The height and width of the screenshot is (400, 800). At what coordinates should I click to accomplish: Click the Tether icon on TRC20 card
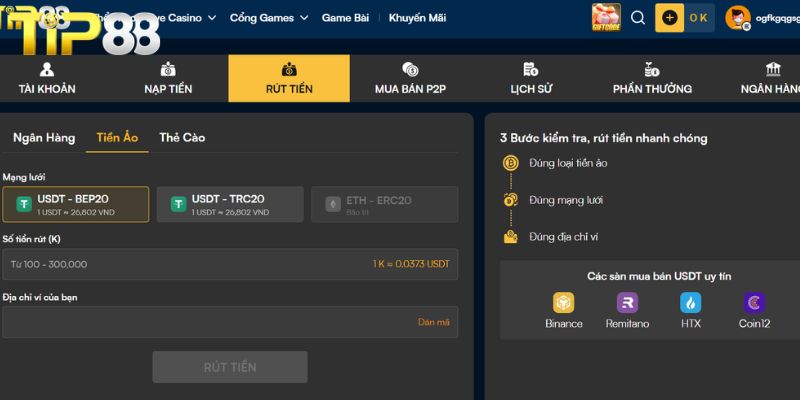(x=178, y=205)
